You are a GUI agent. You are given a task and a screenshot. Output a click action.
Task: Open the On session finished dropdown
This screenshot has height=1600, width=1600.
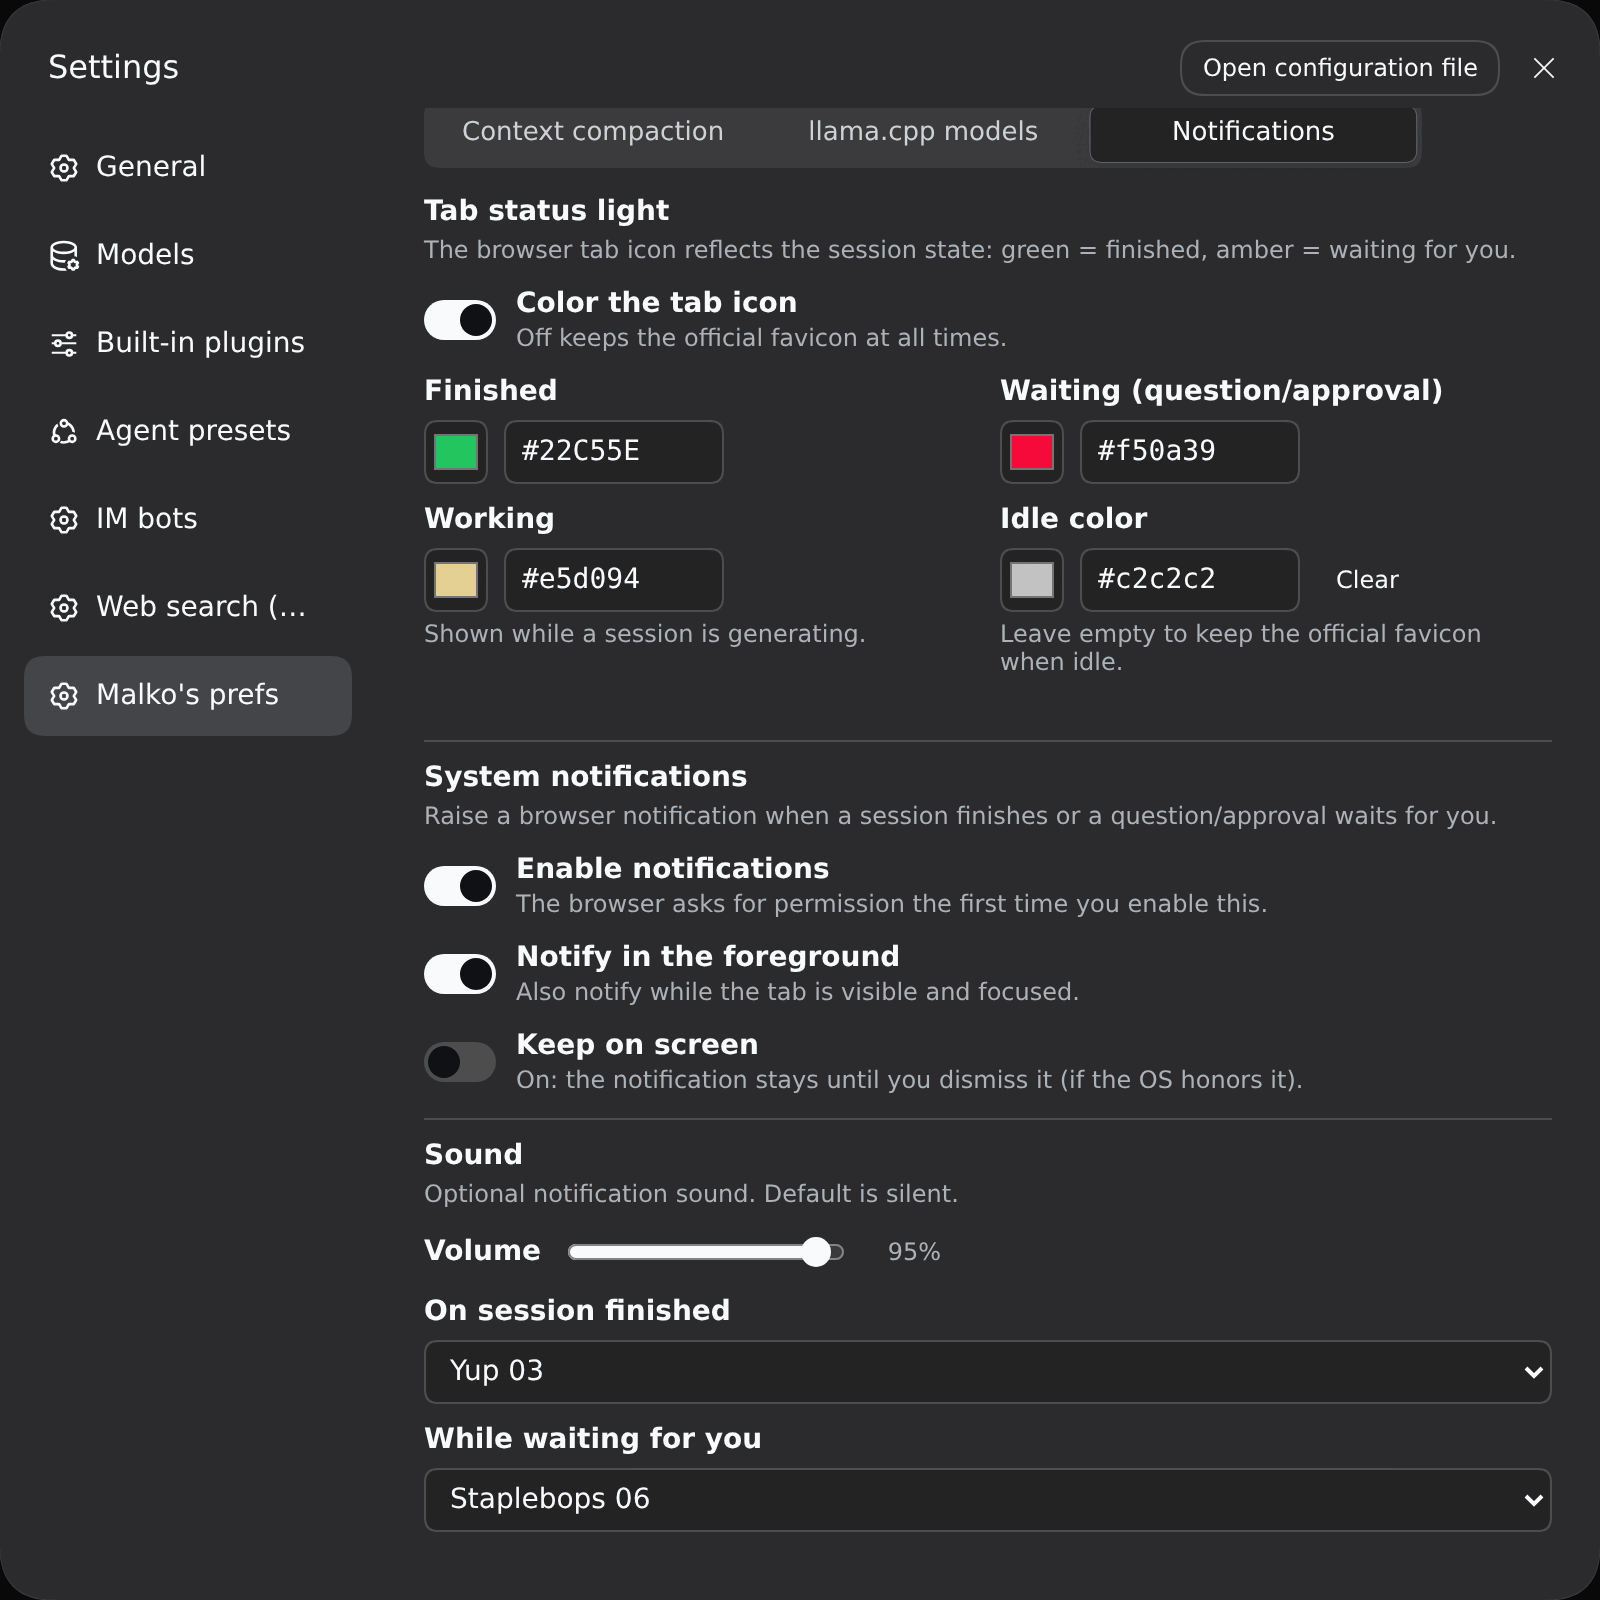coord(988,1372)
